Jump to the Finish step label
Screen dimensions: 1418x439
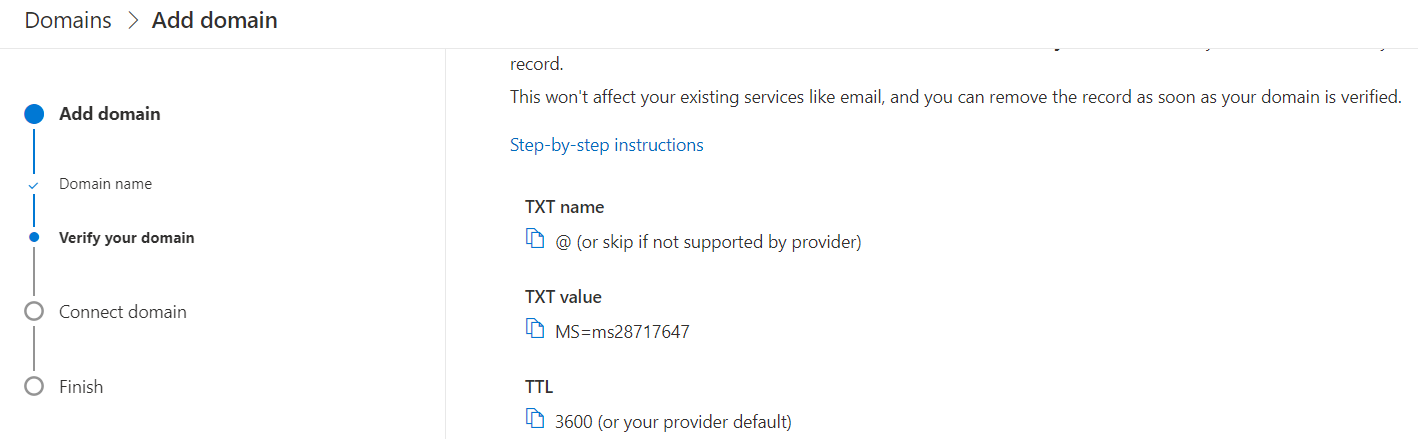click(81, 387)
